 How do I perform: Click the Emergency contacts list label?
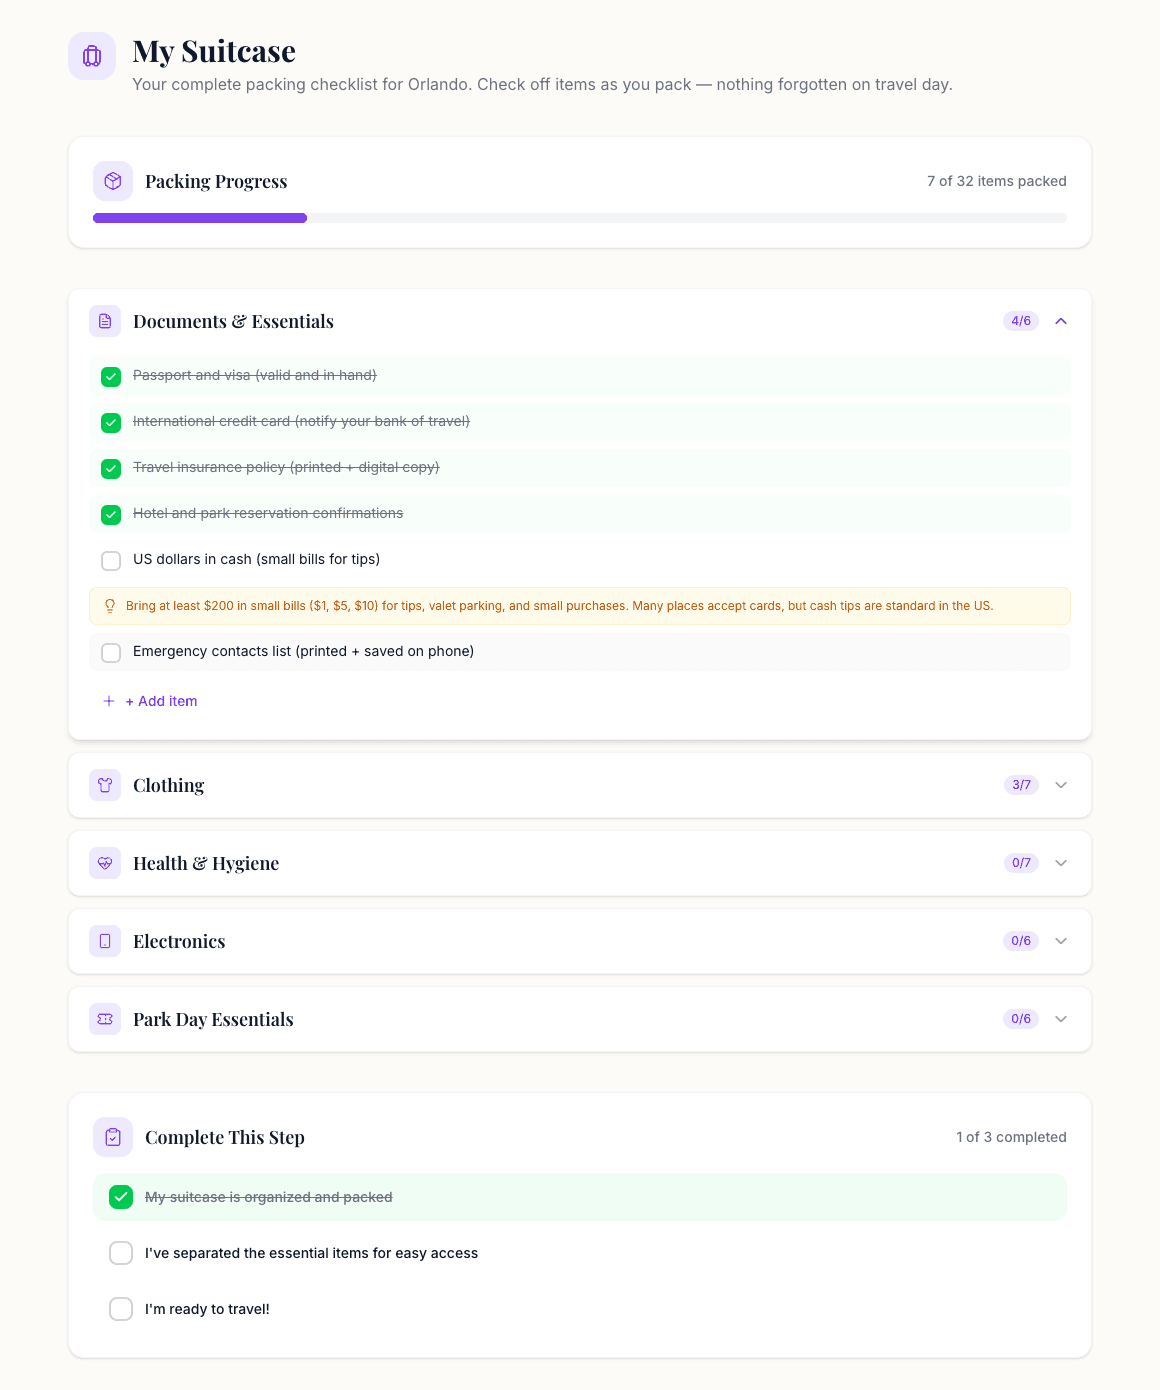(x=303, y=651)
